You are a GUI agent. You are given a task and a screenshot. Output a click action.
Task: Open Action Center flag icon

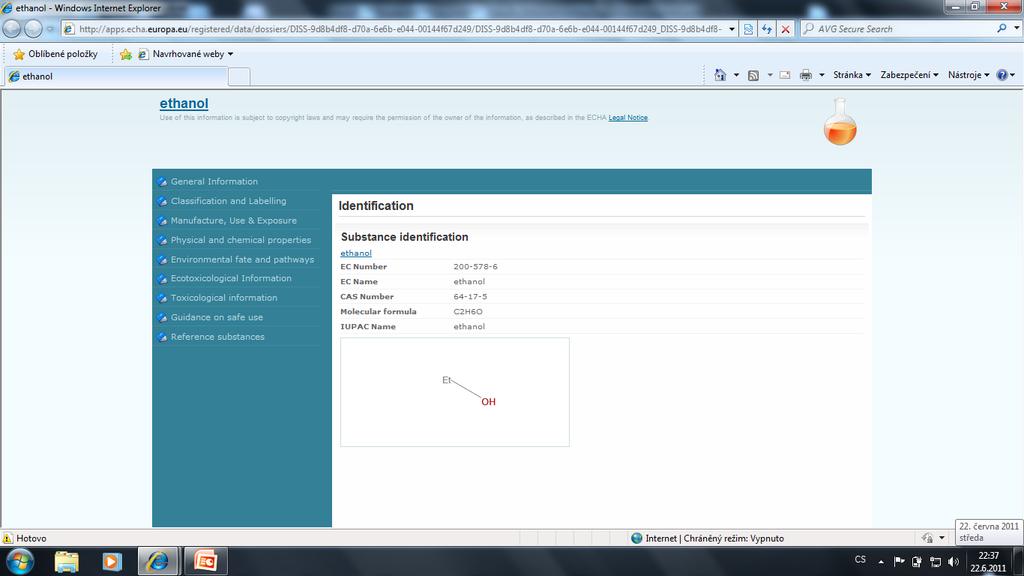pyautogui.click(x=899, y=561)
